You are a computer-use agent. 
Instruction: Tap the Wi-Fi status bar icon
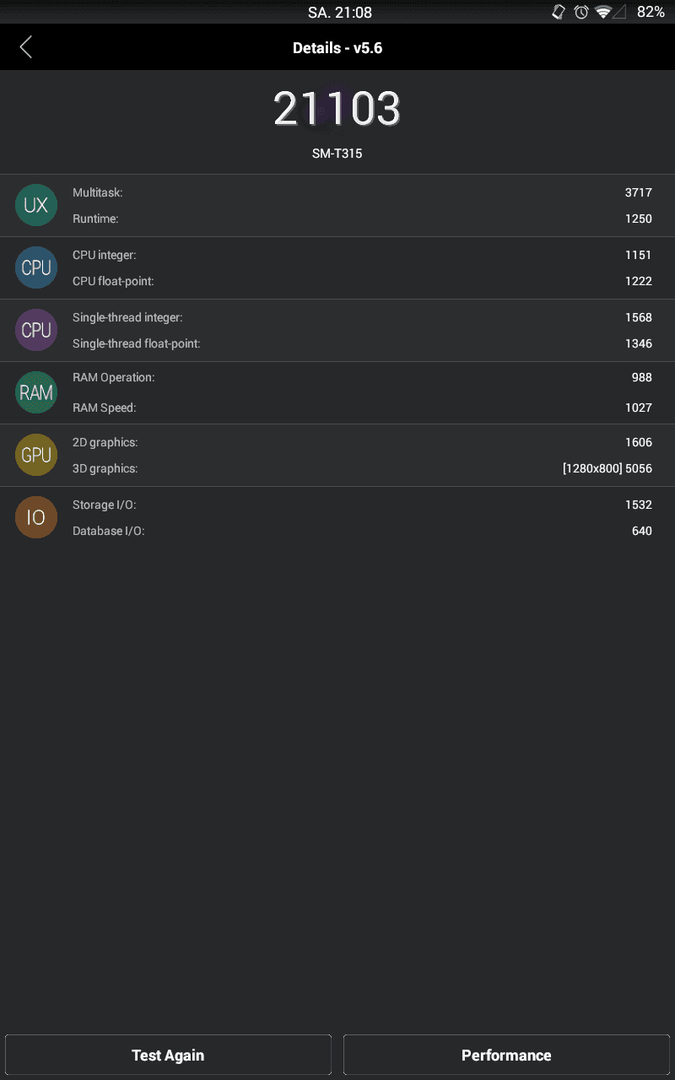603,12
